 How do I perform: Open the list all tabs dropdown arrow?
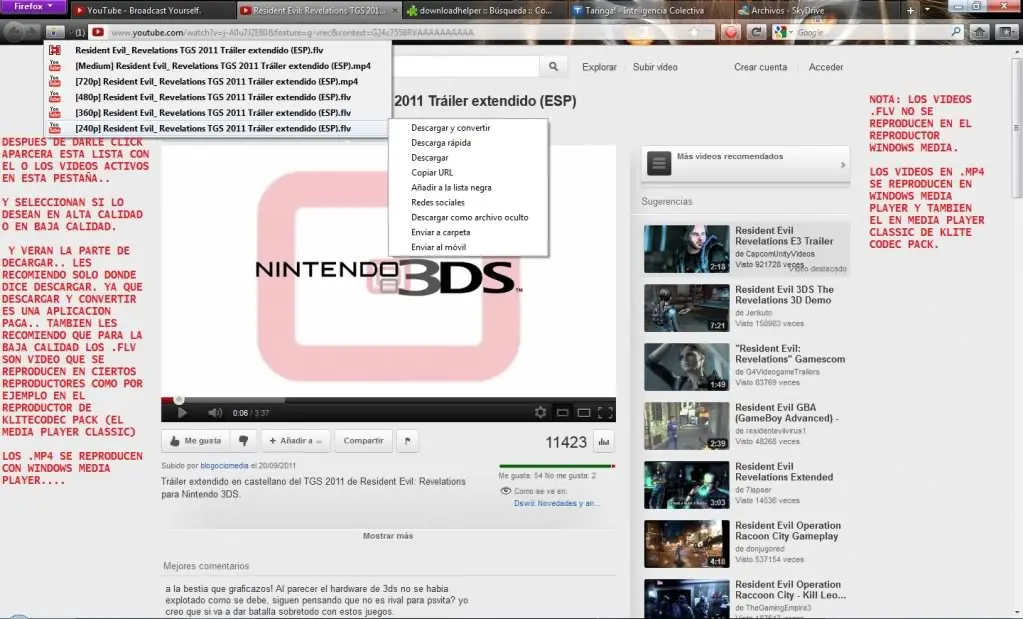928,10
